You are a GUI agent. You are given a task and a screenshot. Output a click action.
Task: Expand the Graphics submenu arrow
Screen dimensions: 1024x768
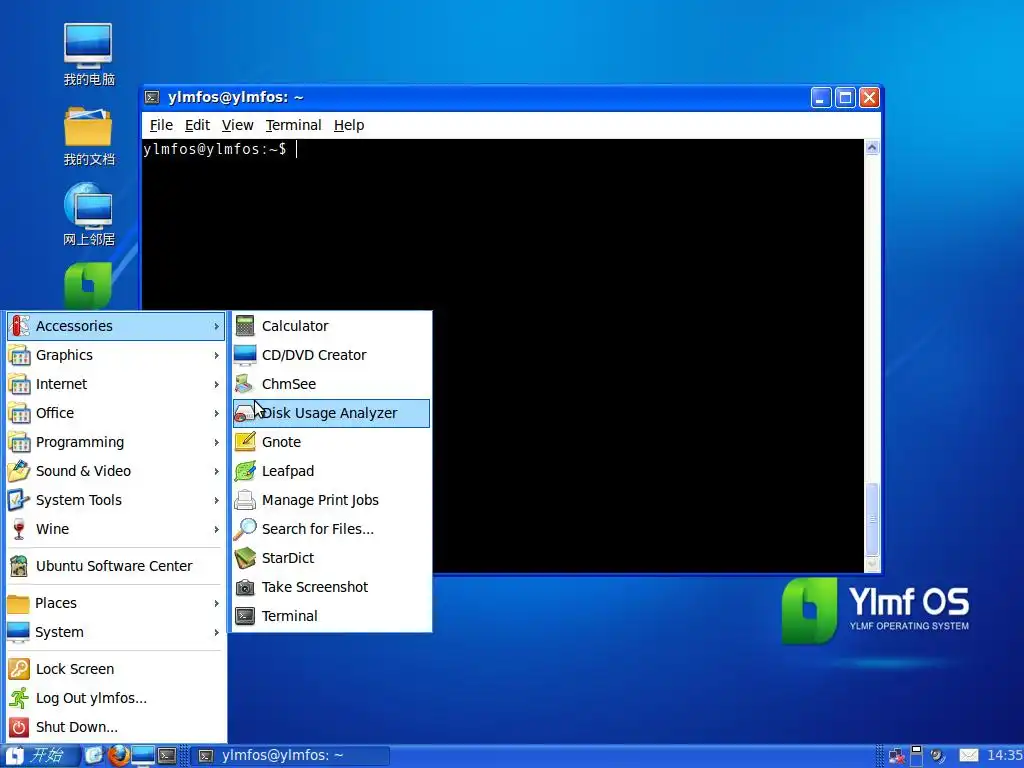(x=216, y=355)
